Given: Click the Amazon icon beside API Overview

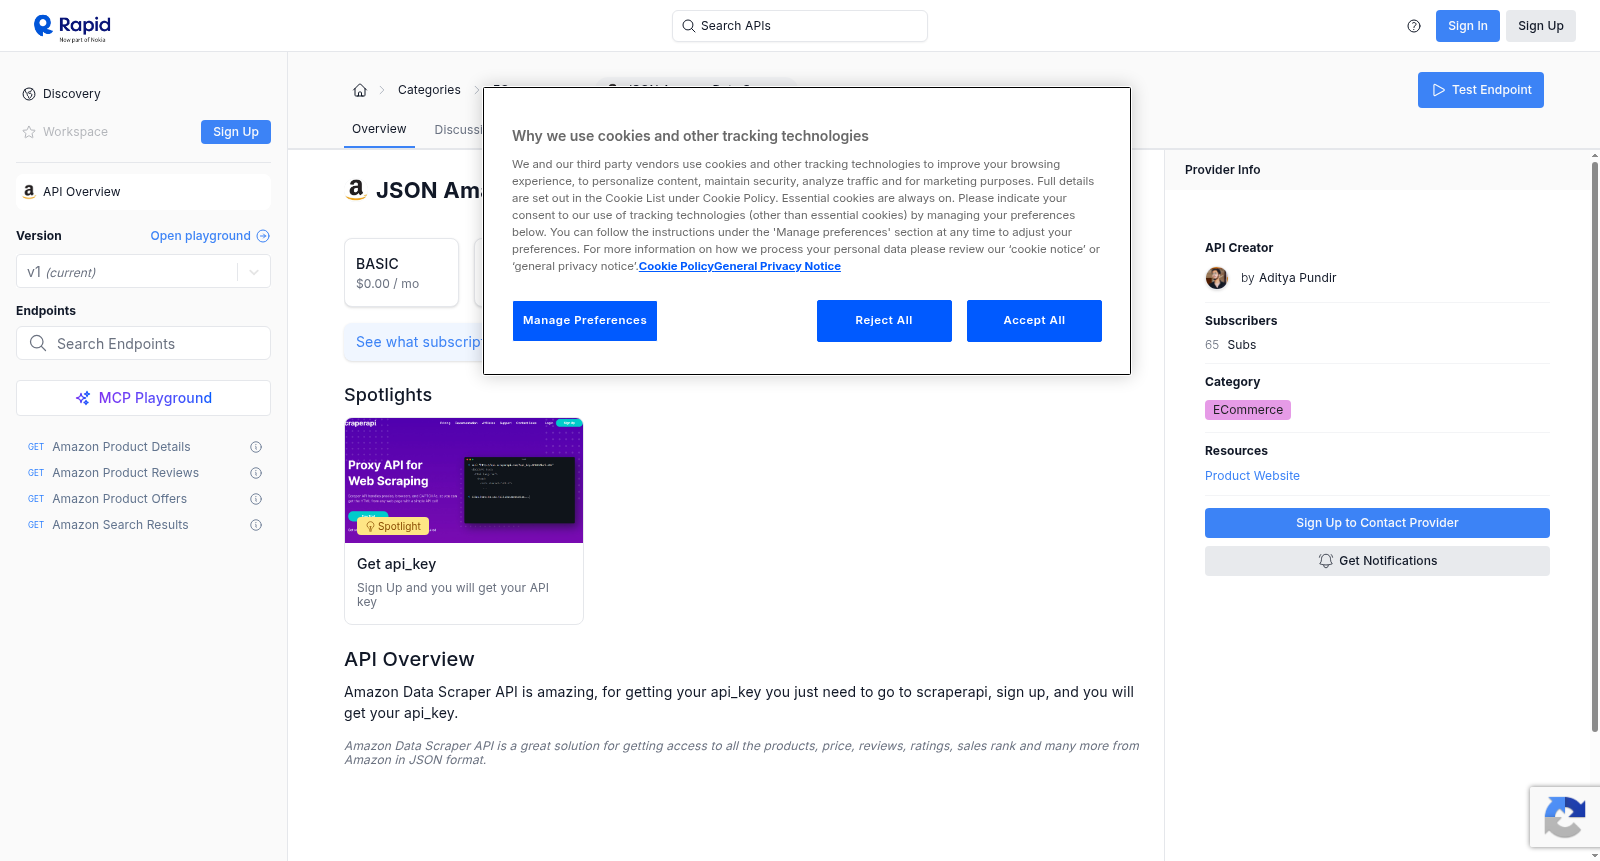Looking at the screenshot, I should (x=29, y=191).
